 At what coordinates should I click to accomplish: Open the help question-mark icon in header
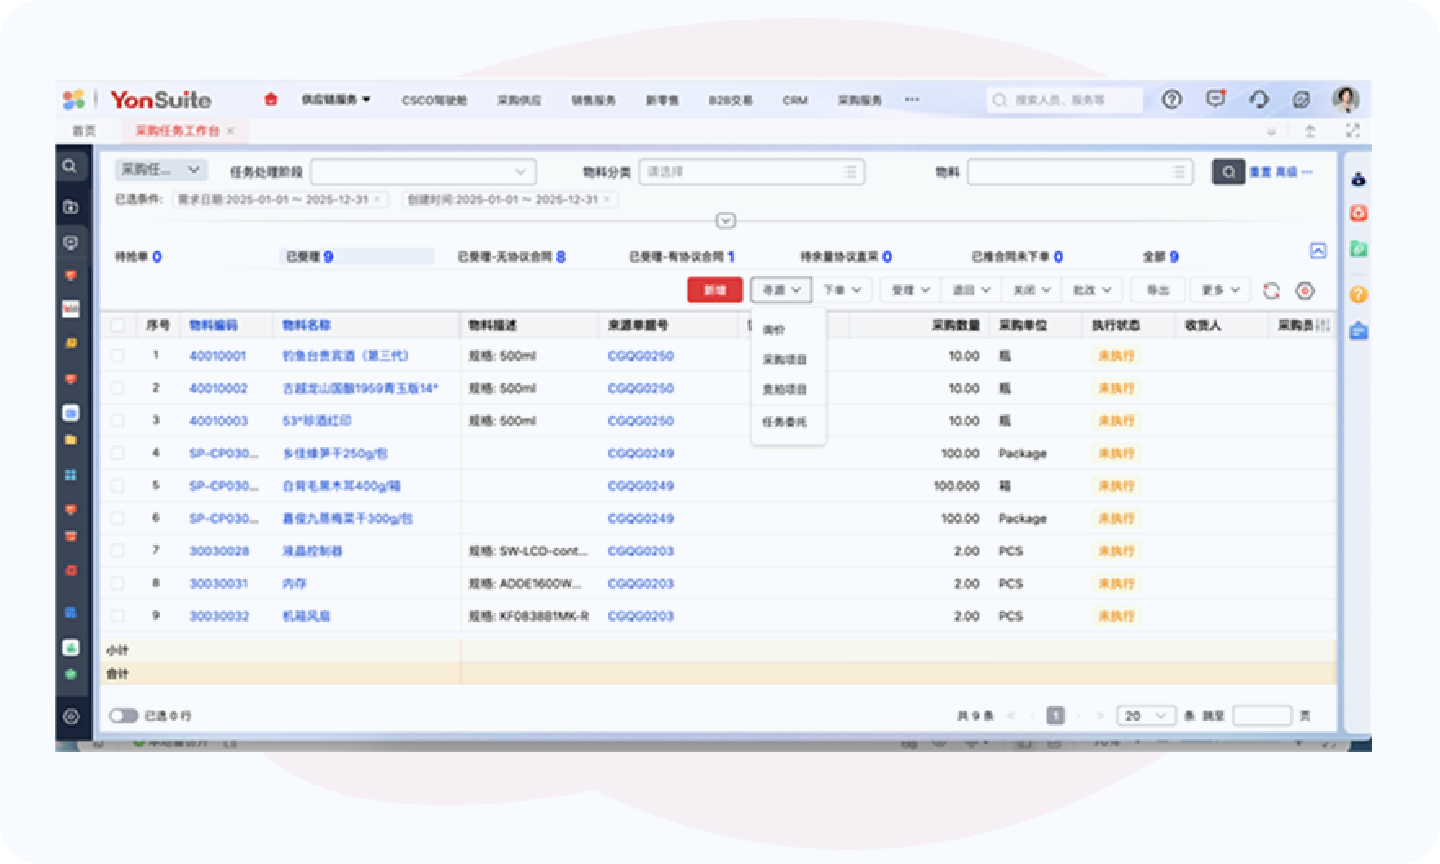[1171, 99]
